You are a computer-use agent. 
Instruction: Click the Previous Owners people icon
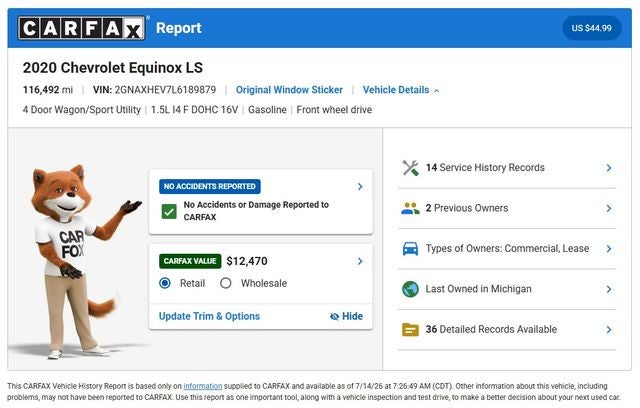tap(410, 208)
